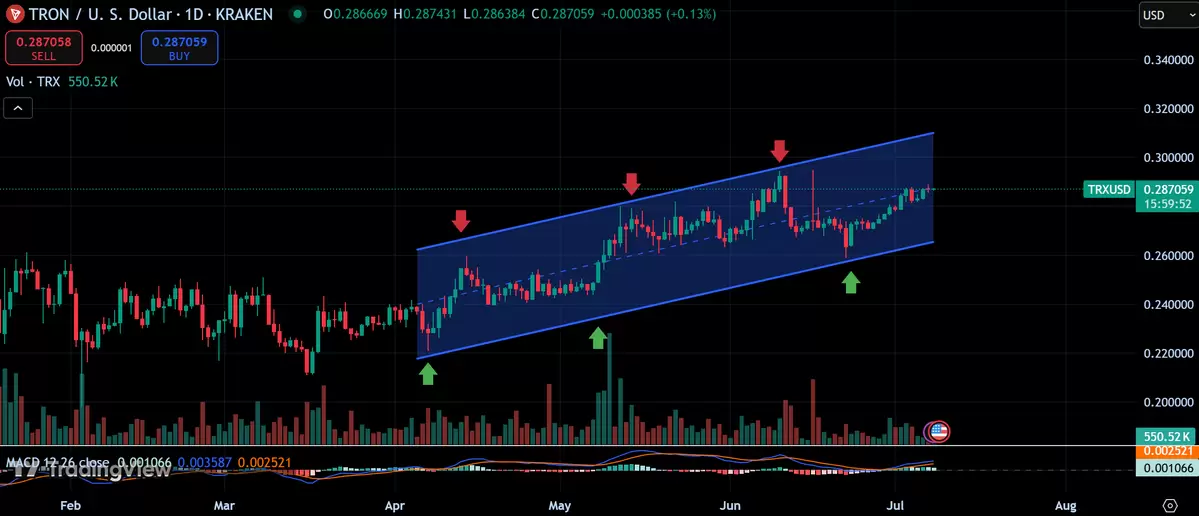Click the Jul label on time axis
The height and width of the screenshot is (516, 1199).
pos(895,505)
